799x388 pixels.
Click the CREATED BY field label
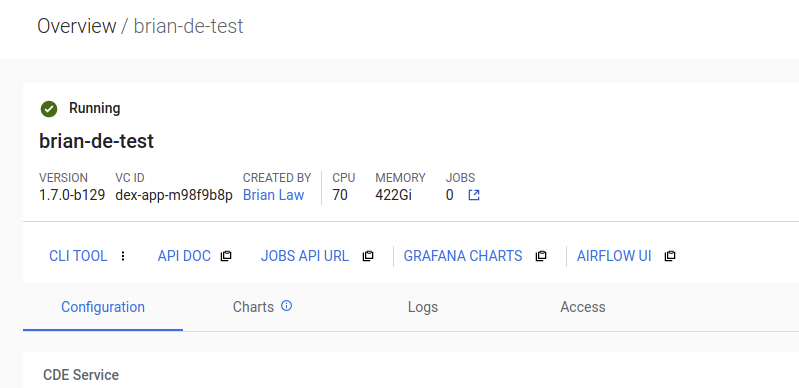click(277, 178)
